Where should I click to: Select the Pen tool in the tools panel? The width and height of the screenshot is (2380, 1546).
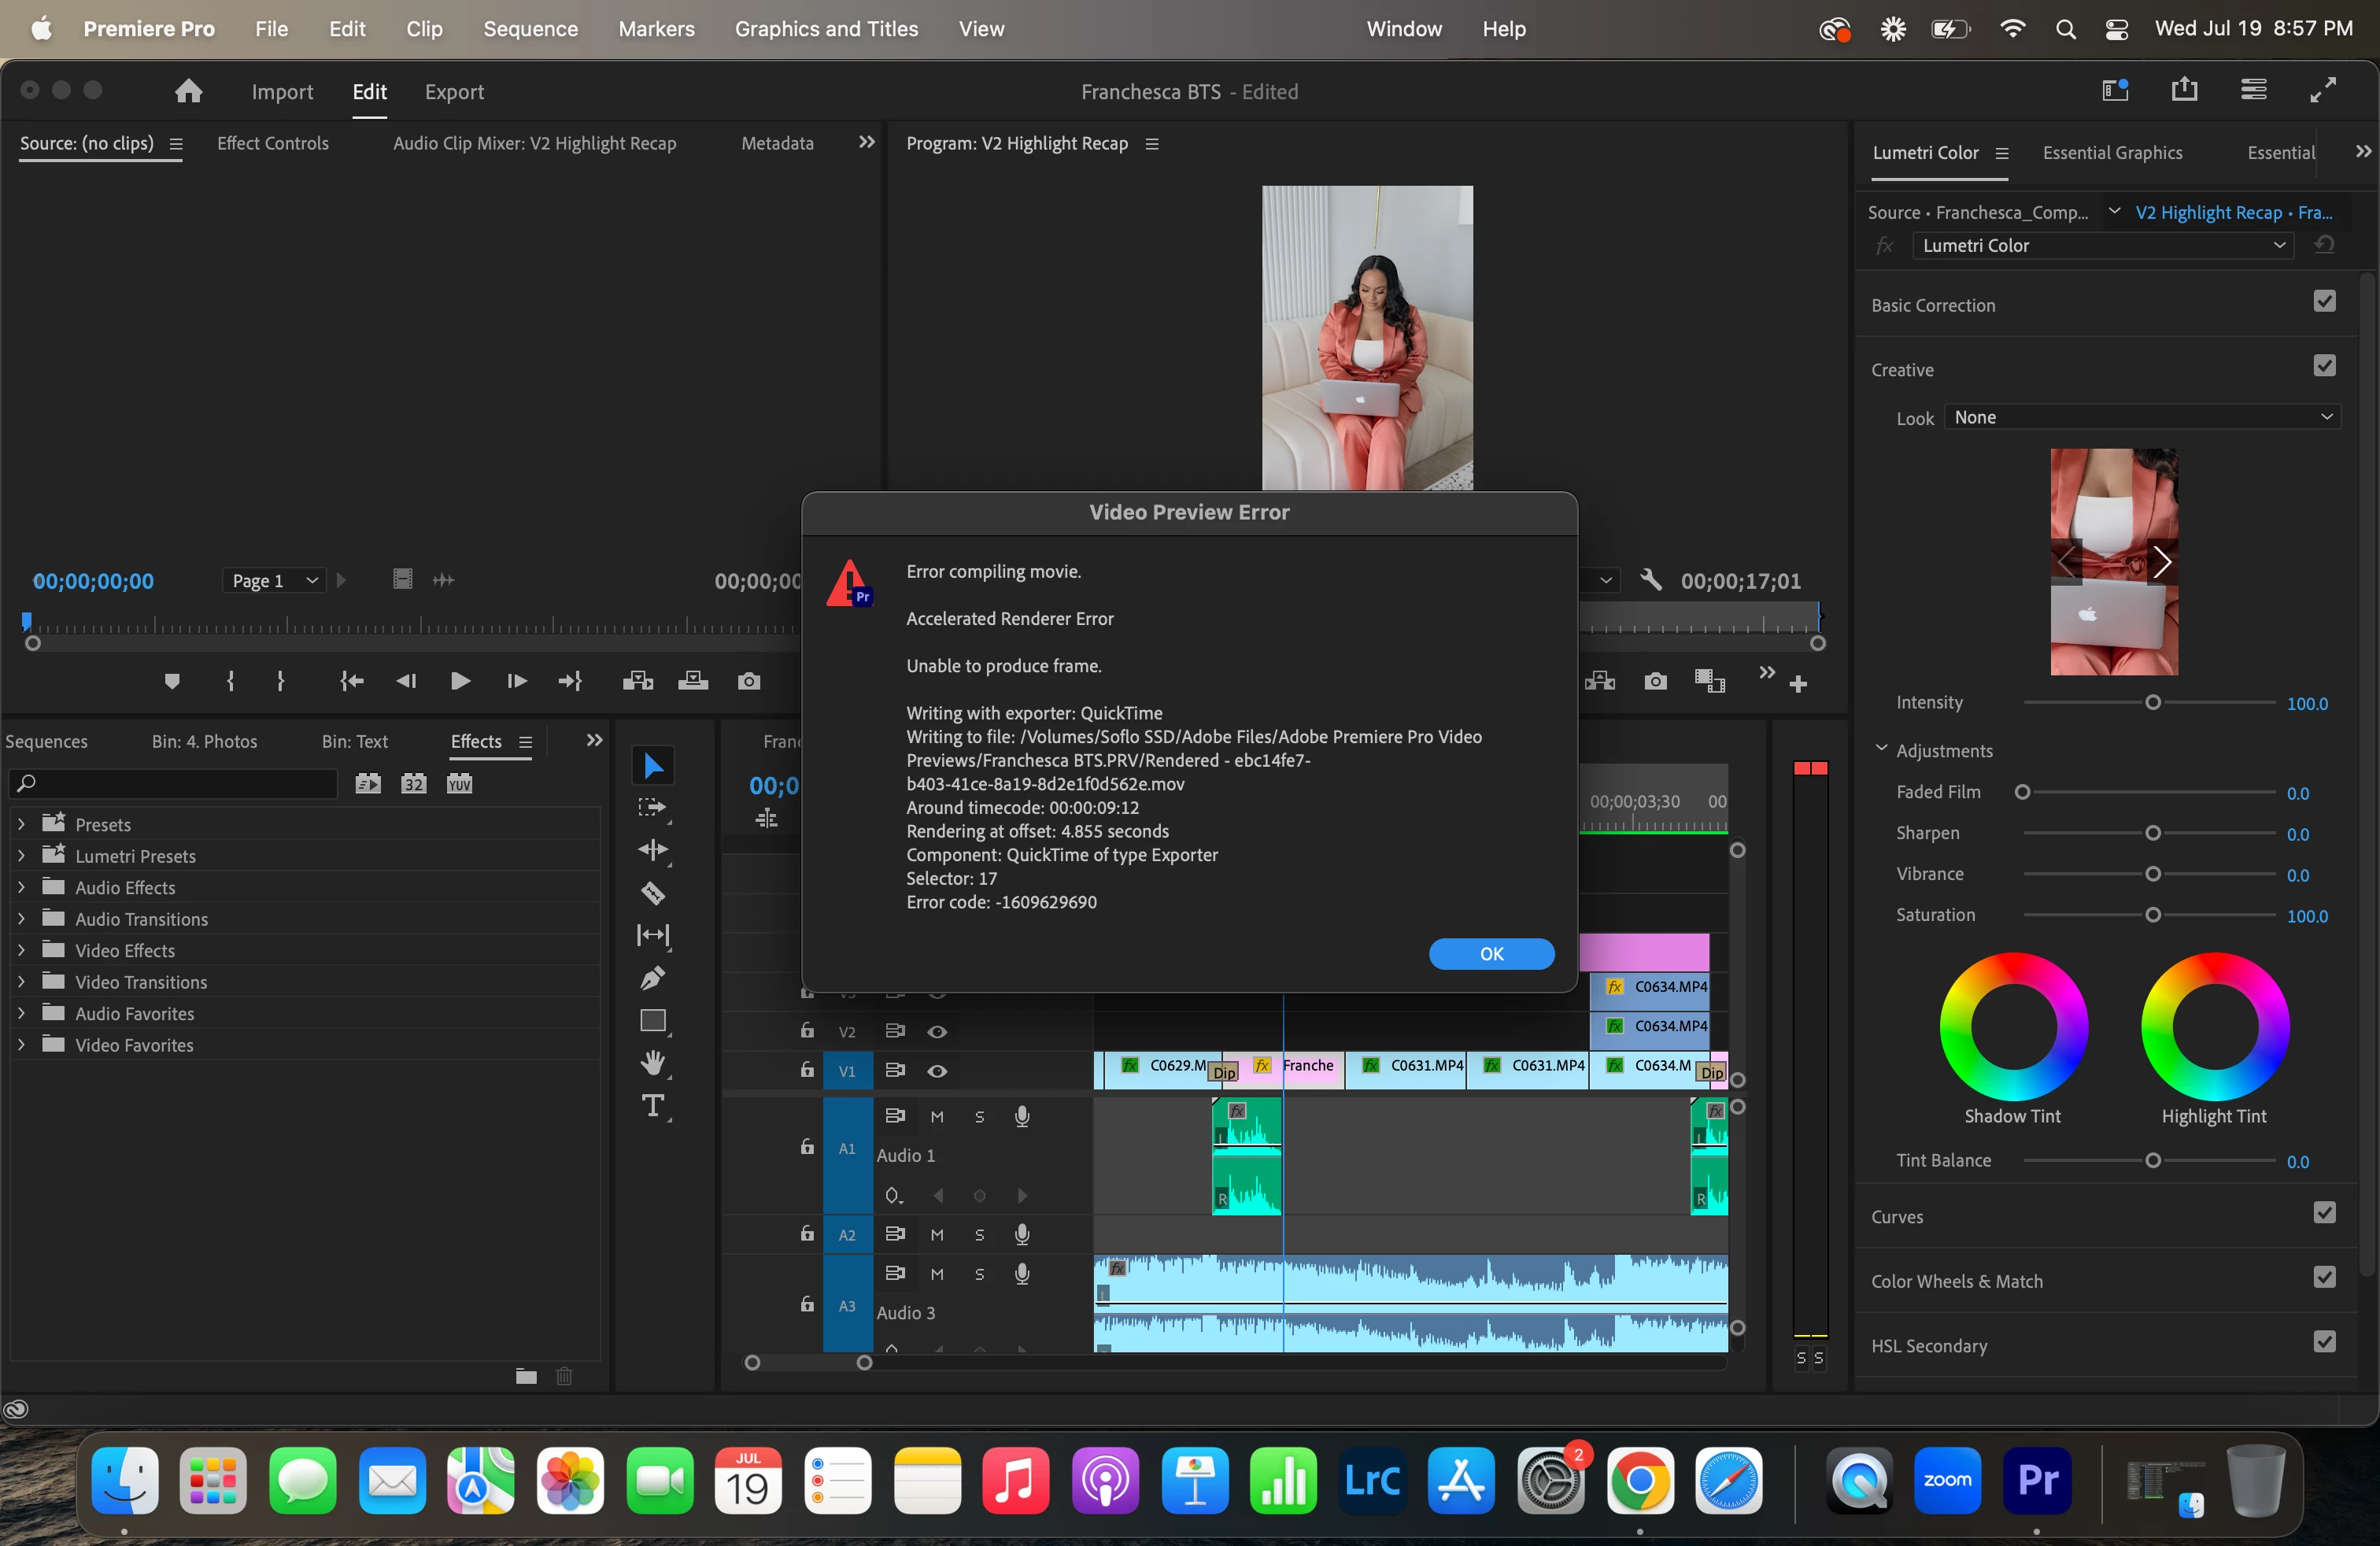pyautogui.click(x=653, y=978)
